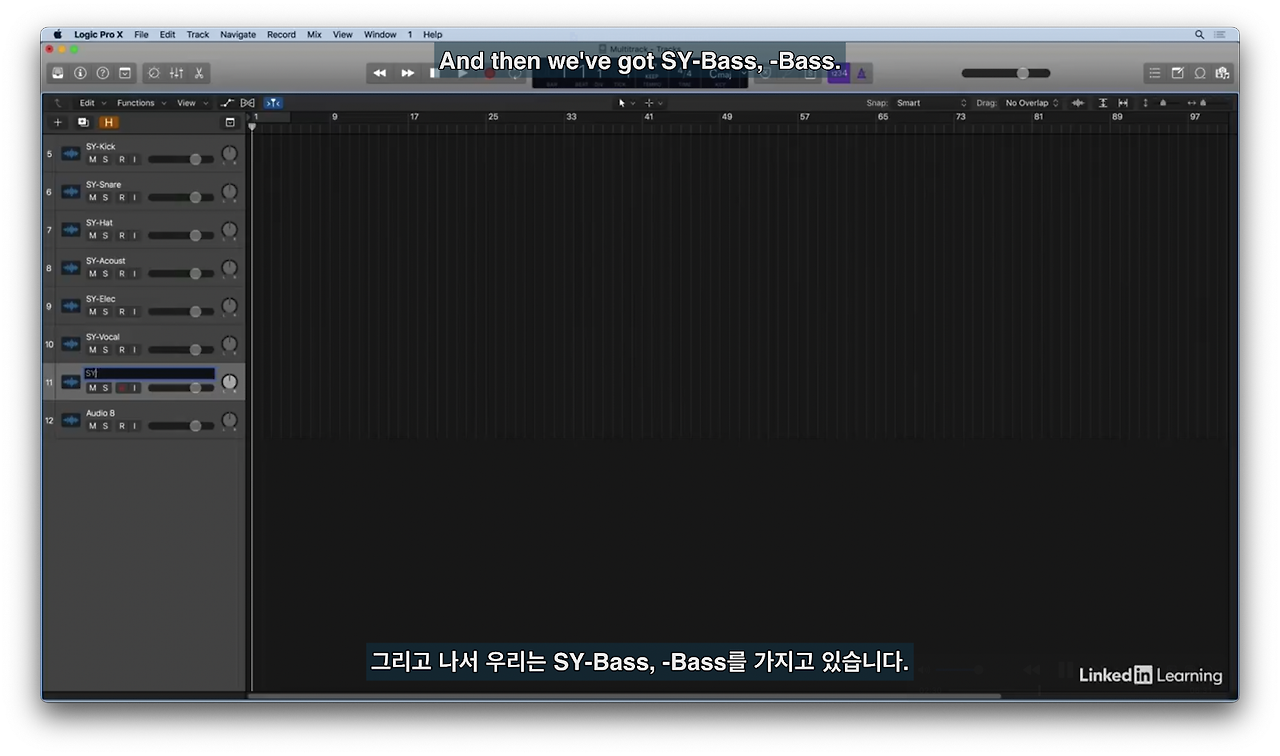The width and height of the screenshot is (1280, 756).
Task: Click the track 11 name text field
Action: click(x=149, y=373)
